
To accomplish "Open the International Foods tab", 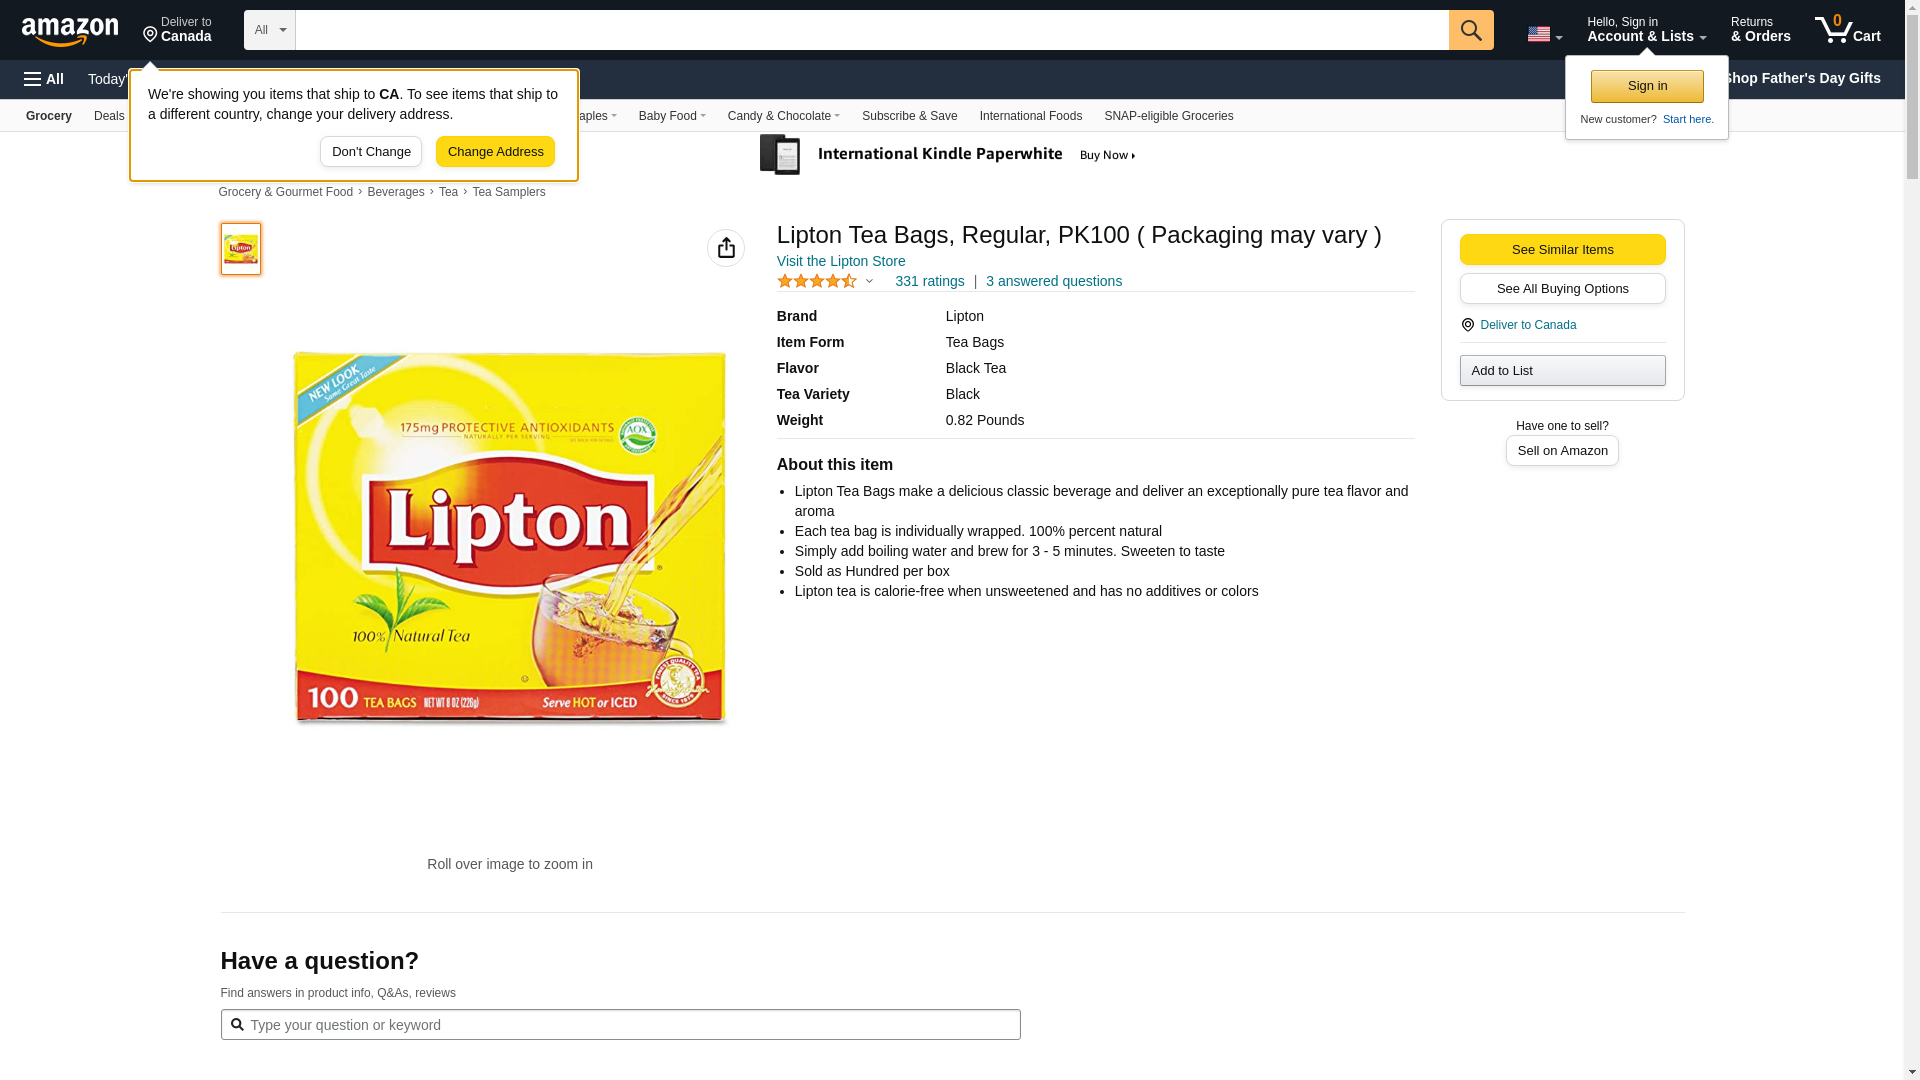I will [x=1030, y=116].
